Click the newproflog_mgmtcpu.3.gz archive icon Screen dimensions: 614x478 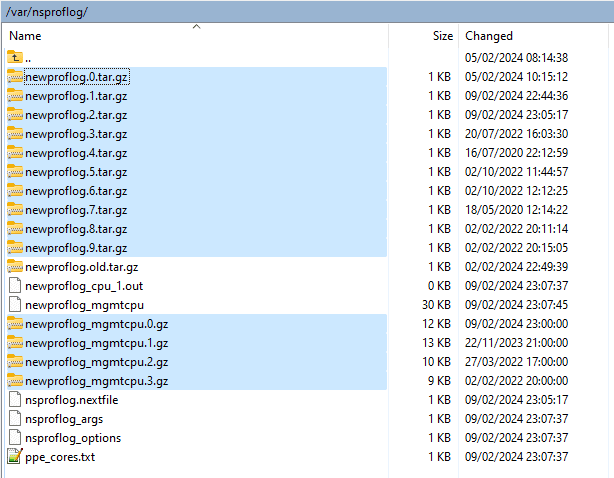[x=14, y=380]
